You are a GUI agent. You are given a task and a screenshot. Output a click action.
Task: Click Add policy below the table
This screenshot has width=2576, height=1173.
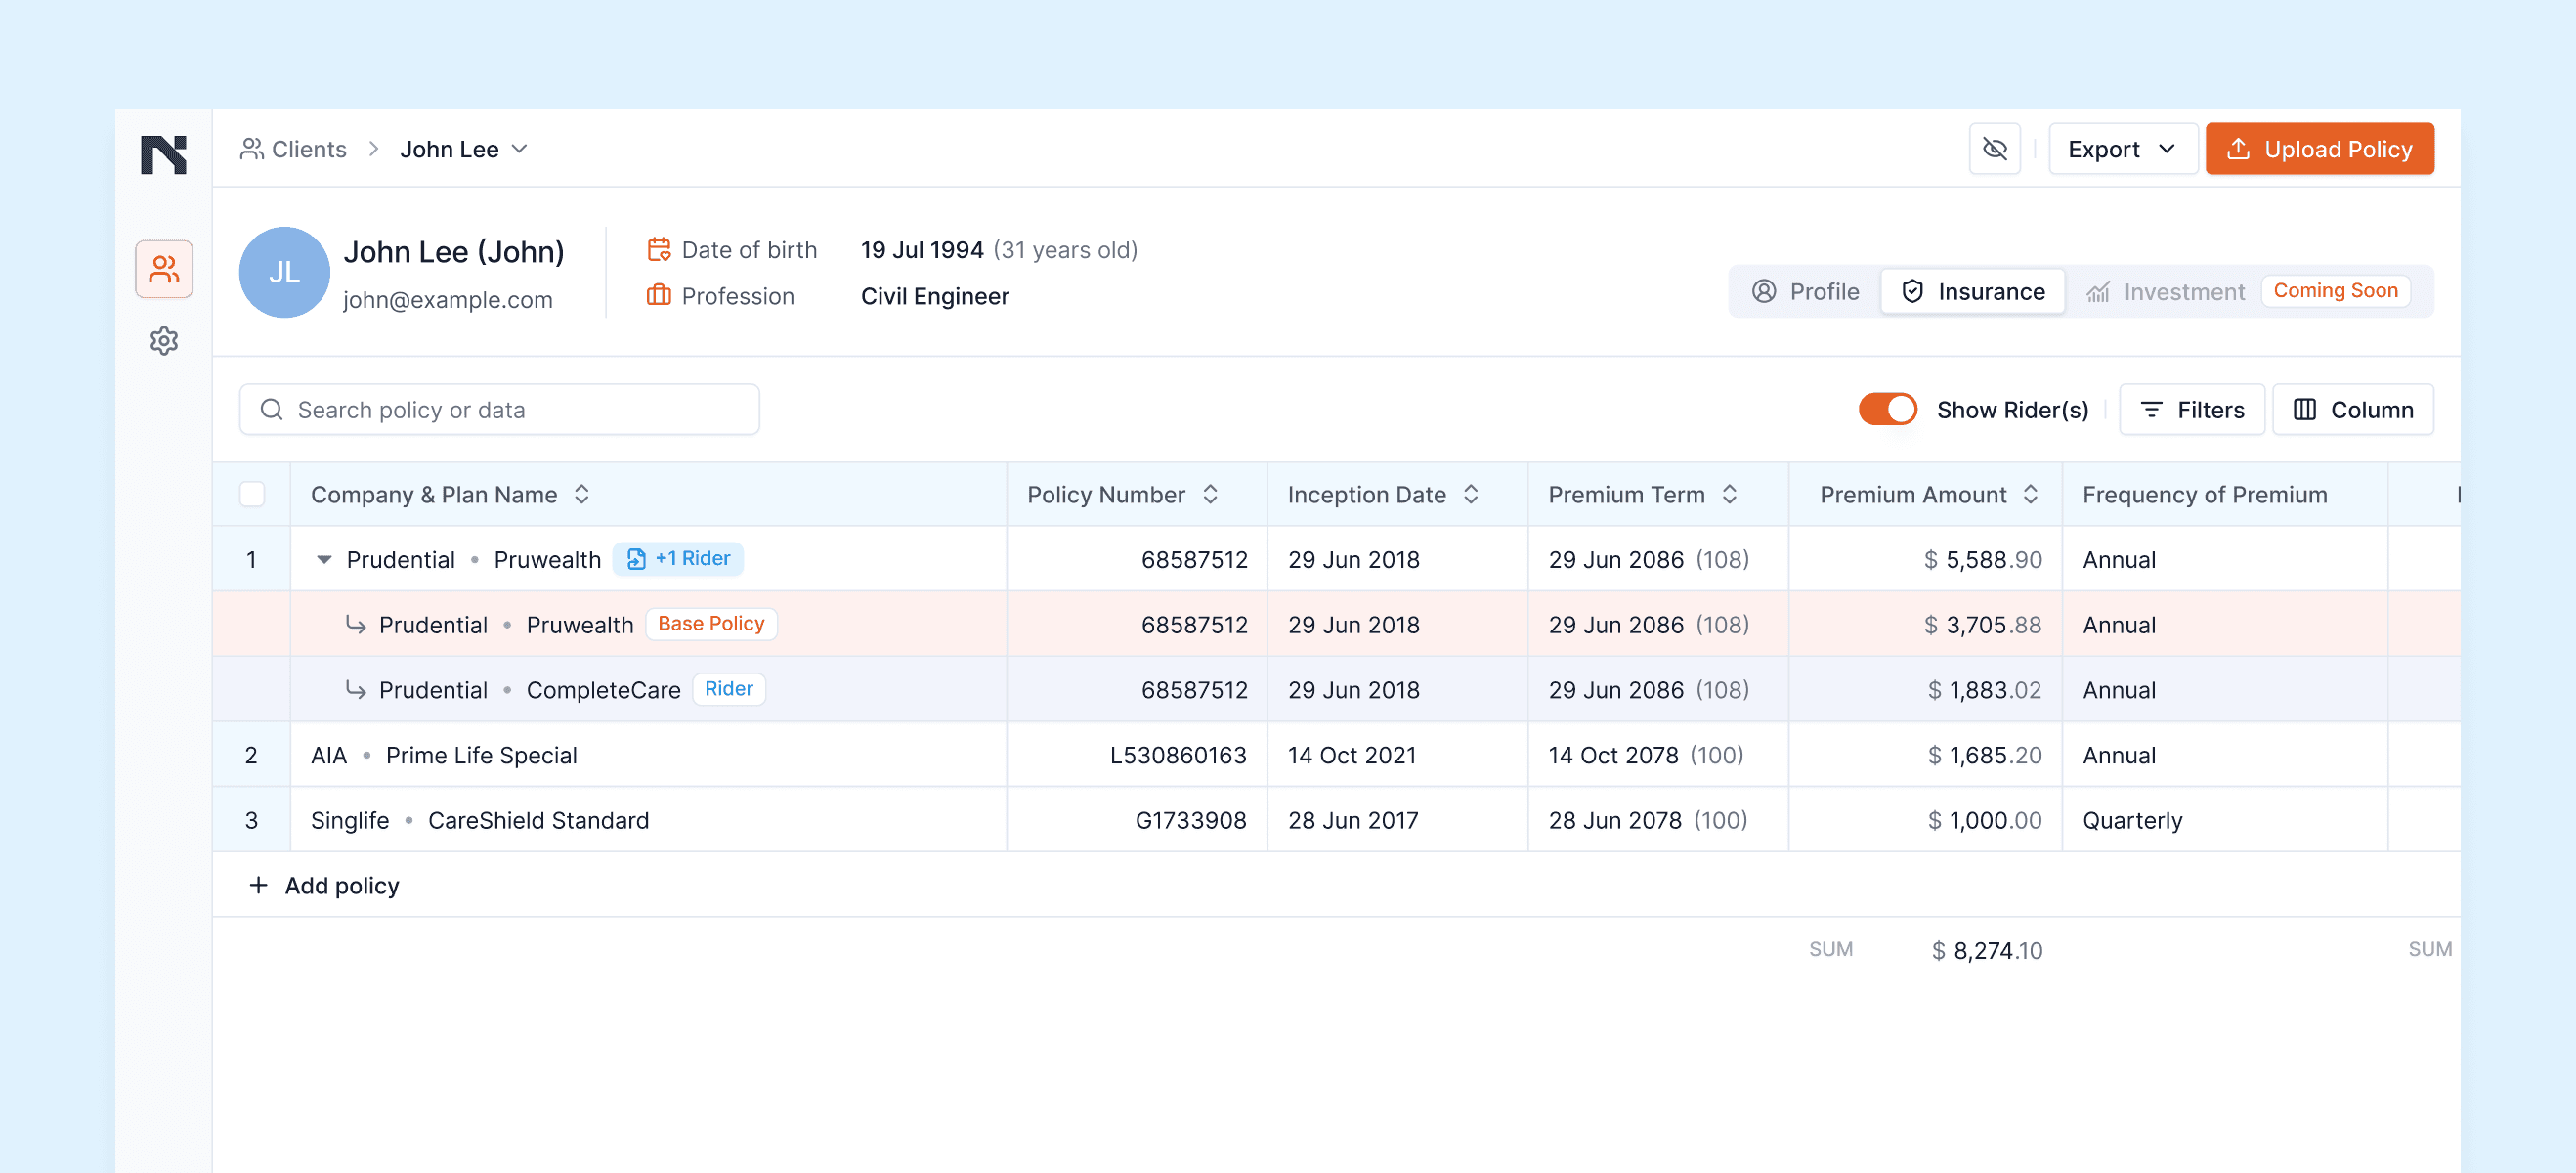(322, 885)
